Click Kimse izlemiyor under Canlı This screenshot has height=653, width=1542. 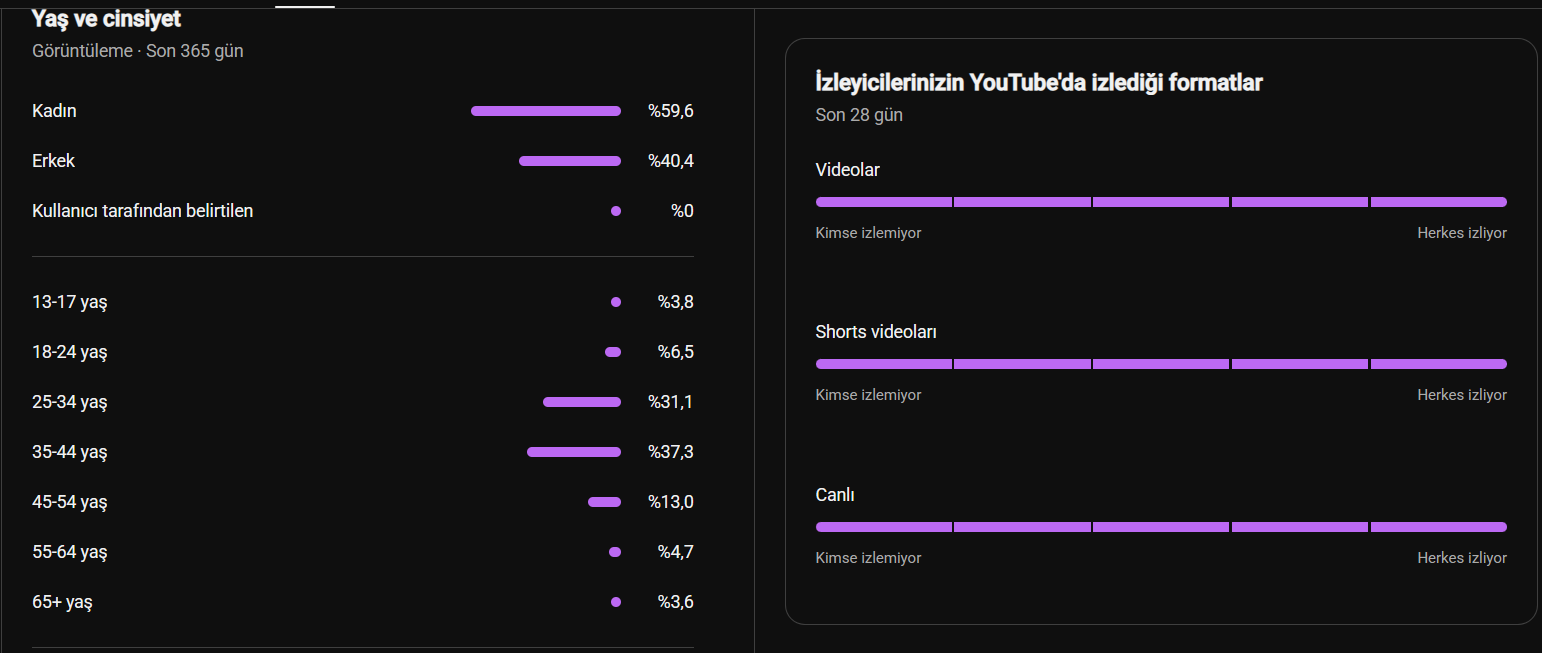(x=868, y=558)
